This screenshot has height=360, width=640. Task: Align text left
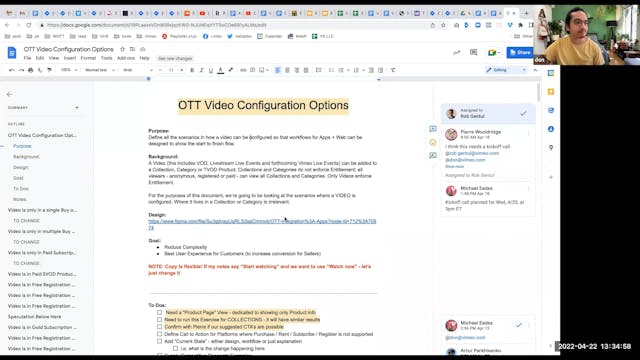(278, 70)
